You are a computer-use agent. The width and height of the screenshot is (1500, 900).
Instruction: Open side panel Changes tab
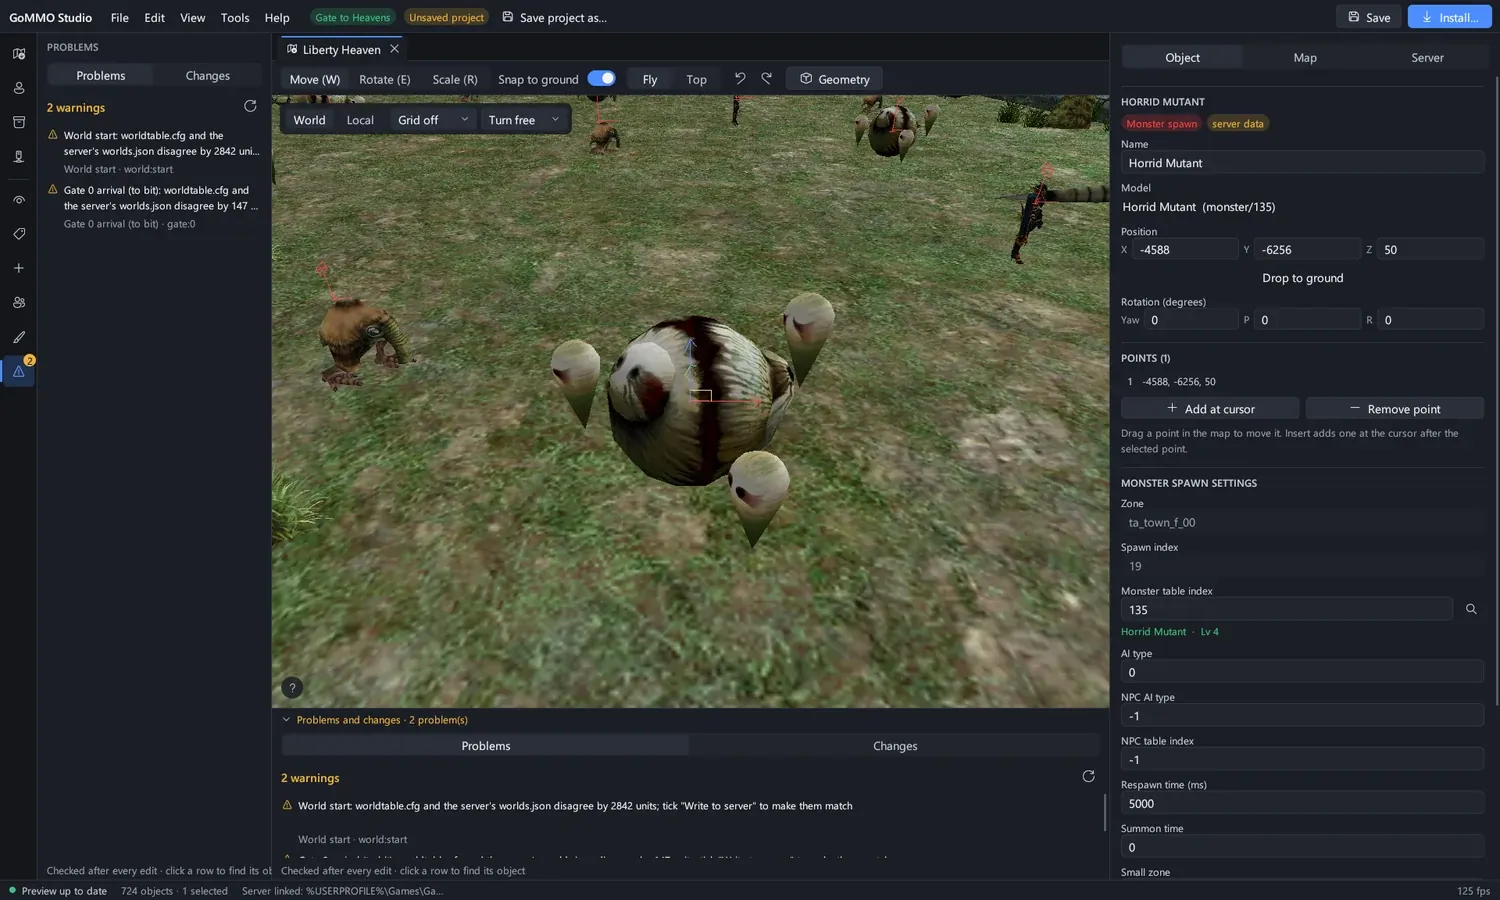pos(207,75)
